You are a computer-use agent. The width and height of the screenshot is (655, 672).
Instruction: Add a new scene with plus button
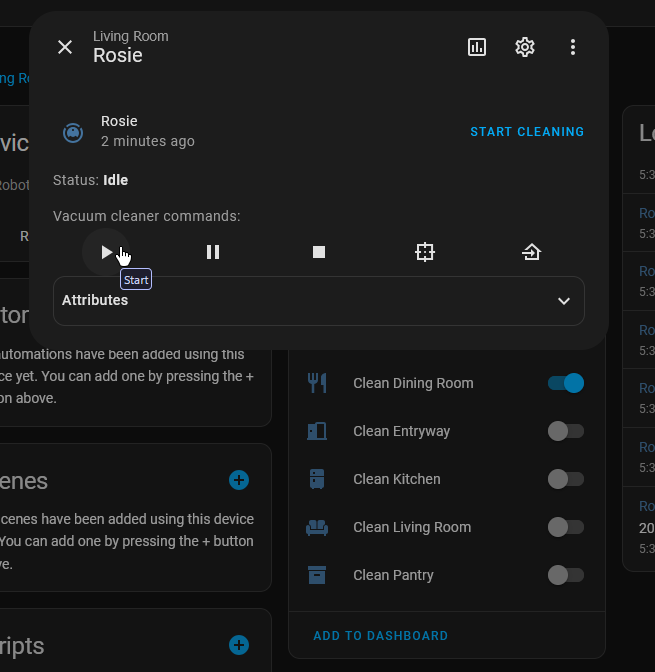tap(239, 481)
